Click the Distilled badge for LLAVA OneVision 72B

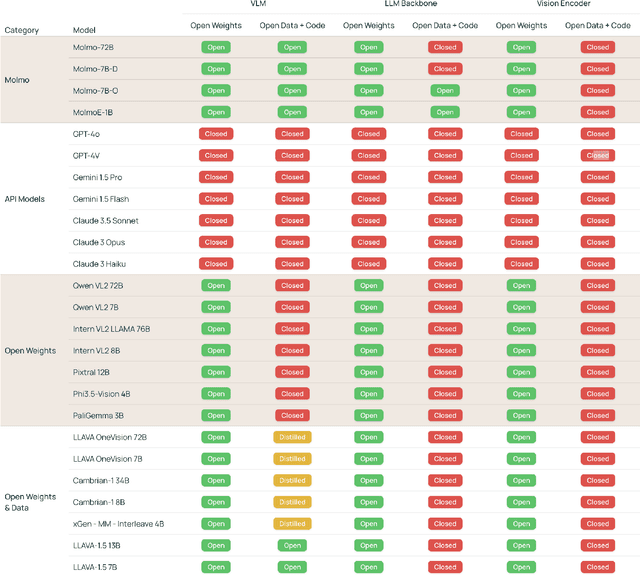[292, 437]
